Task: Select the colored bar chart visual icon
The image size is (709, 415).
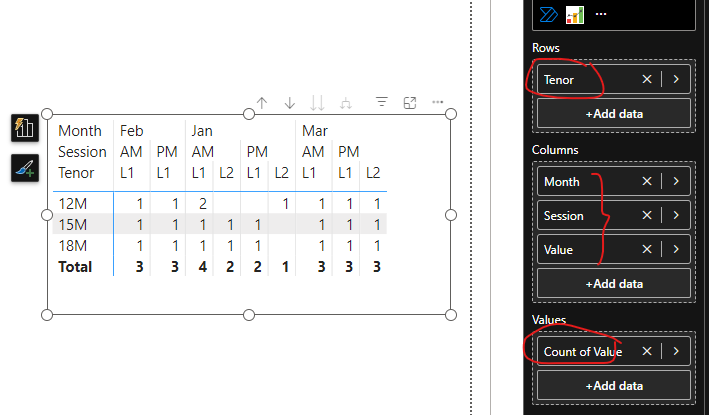Action: click(x=575, y=15)
